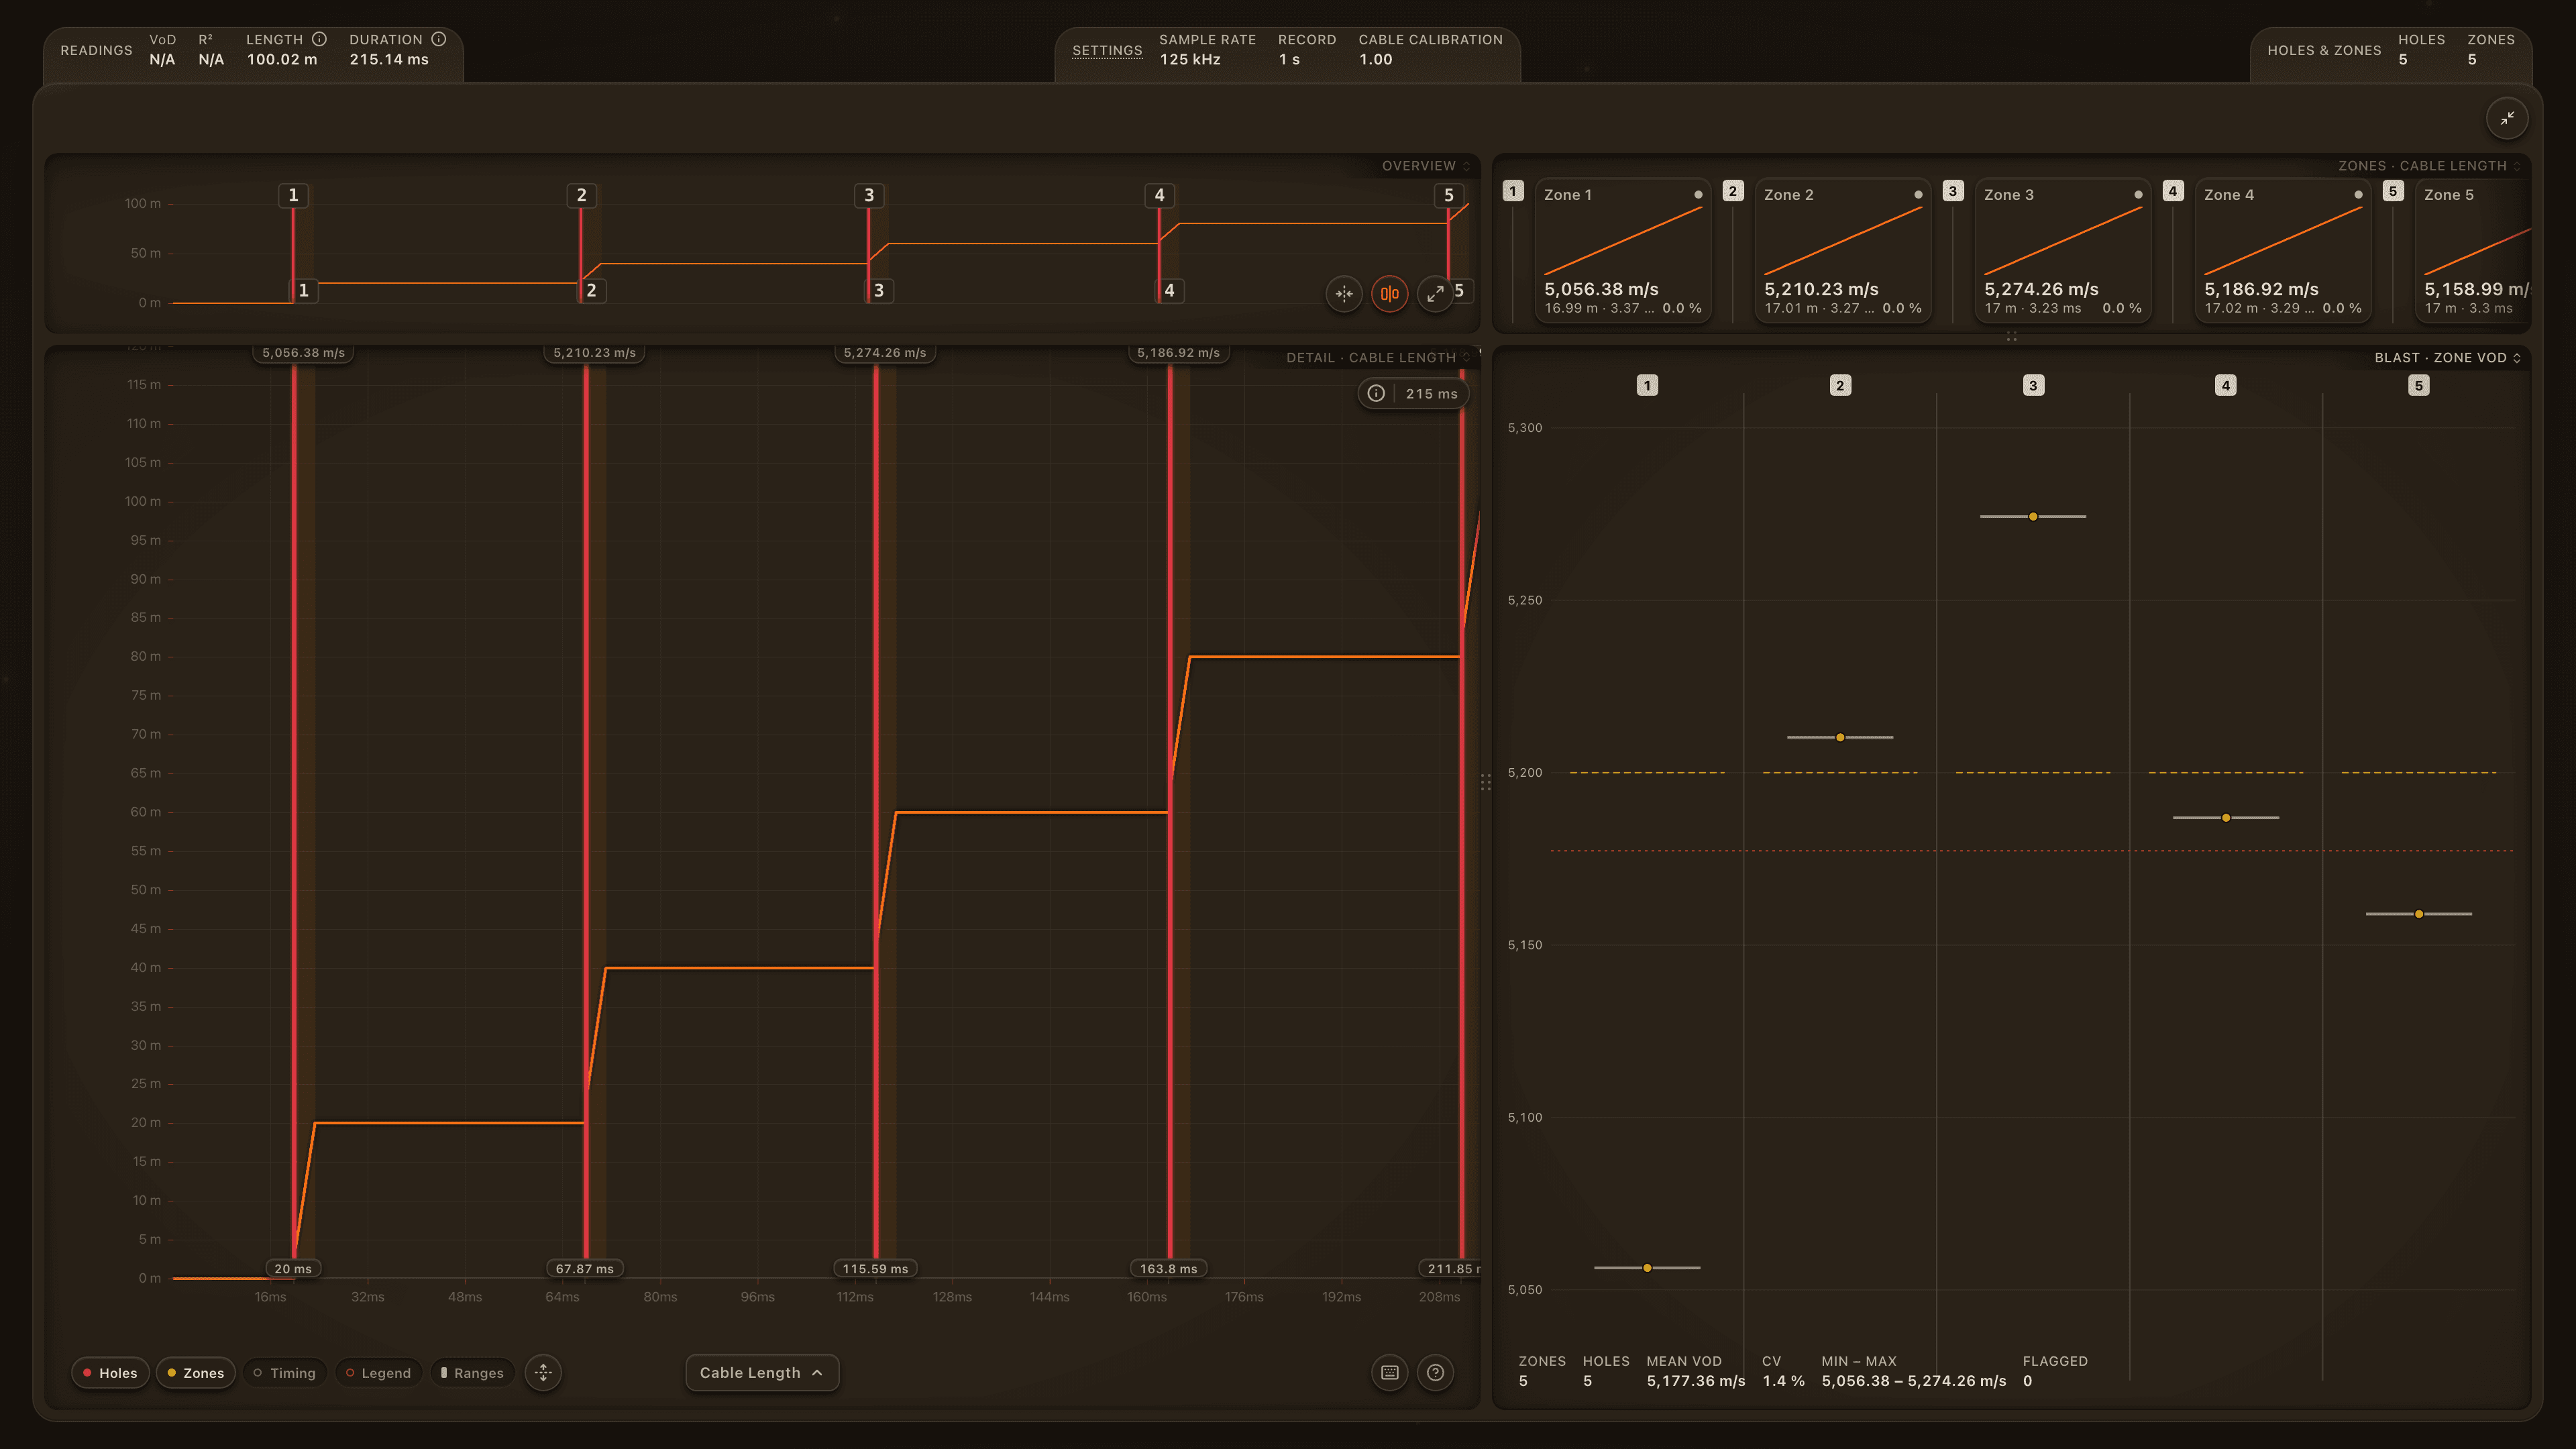2576x1449 pixels.
Task: Select the Zone 4 card
Action: pos(2282,250)
